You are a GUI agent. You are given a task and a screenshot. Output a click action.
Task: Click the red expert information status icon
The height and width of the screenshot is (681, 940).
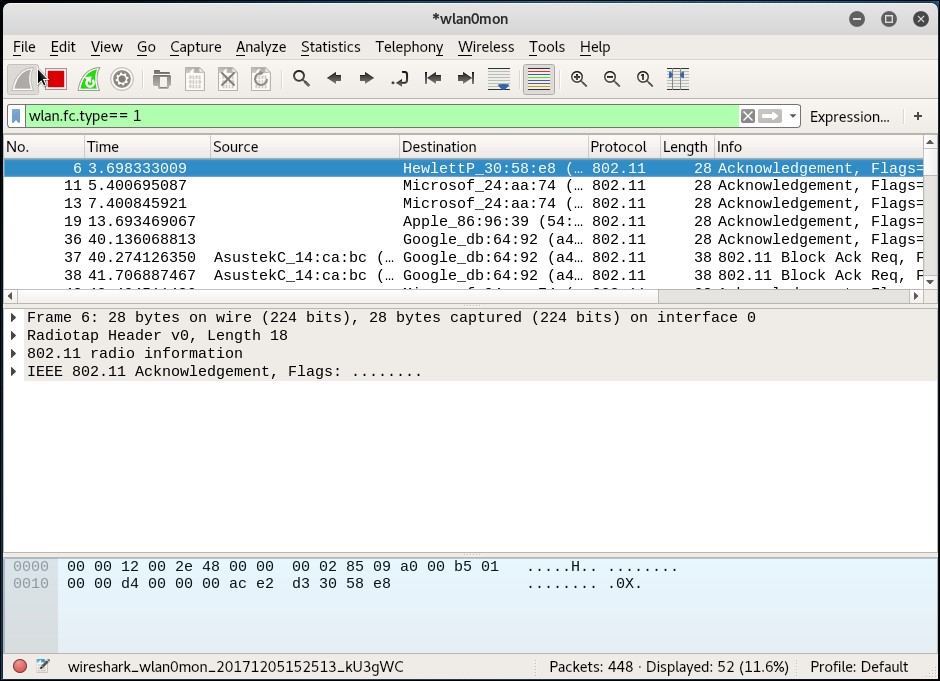click(20, 666)
